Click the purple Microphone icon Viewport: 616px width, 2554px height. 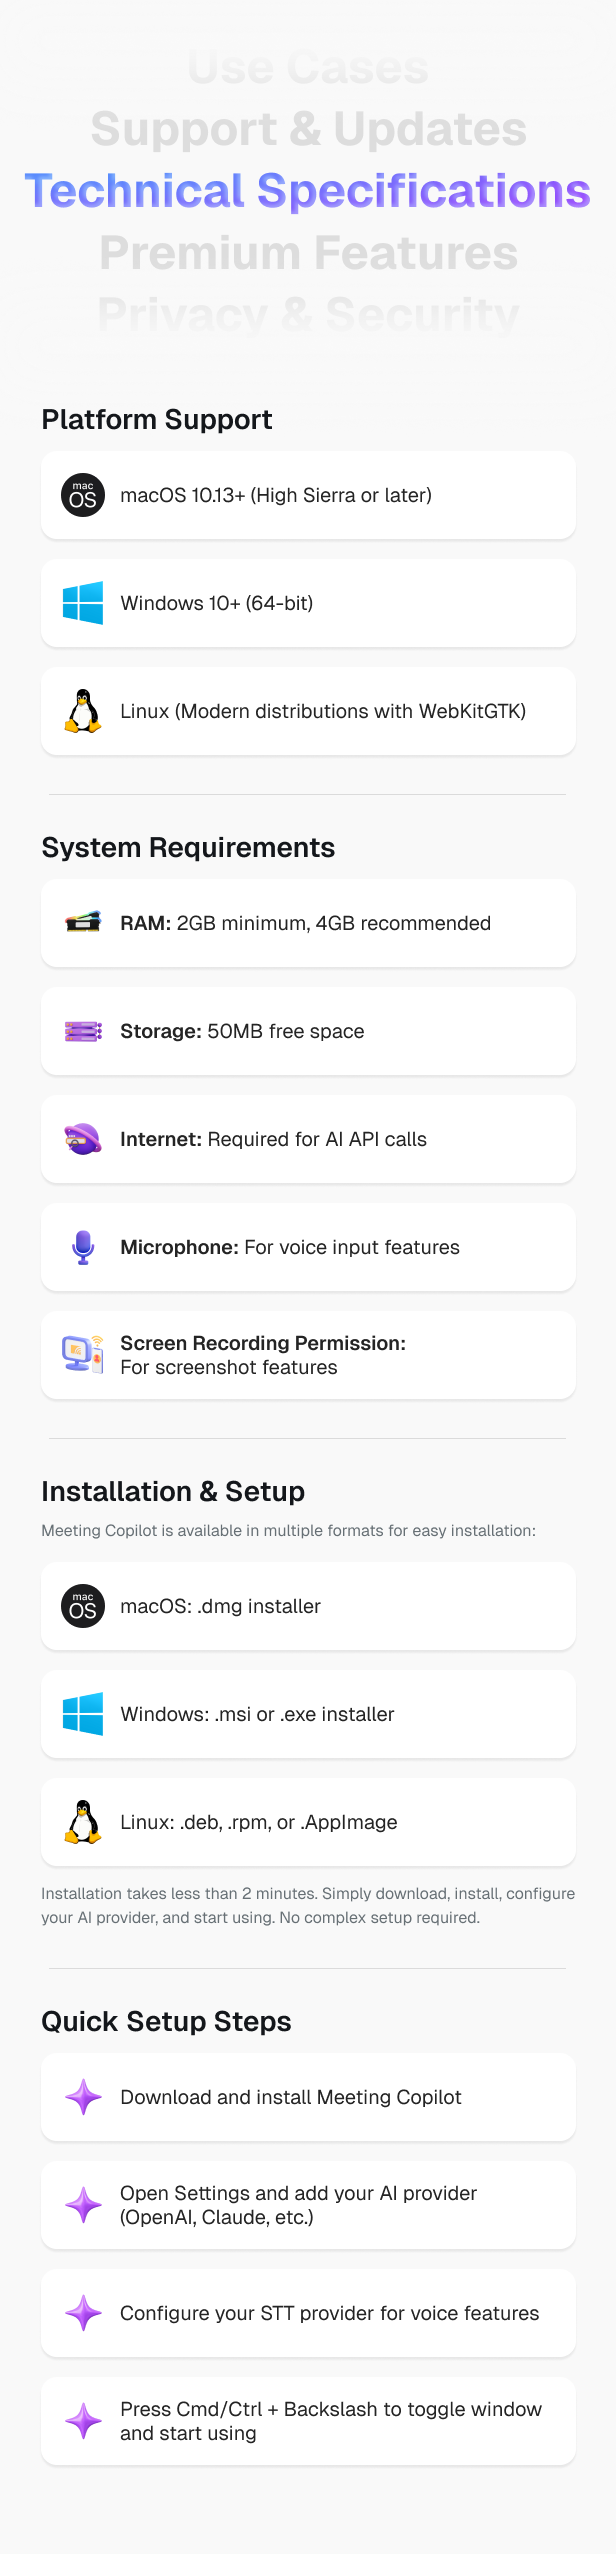coord(83,1247)
